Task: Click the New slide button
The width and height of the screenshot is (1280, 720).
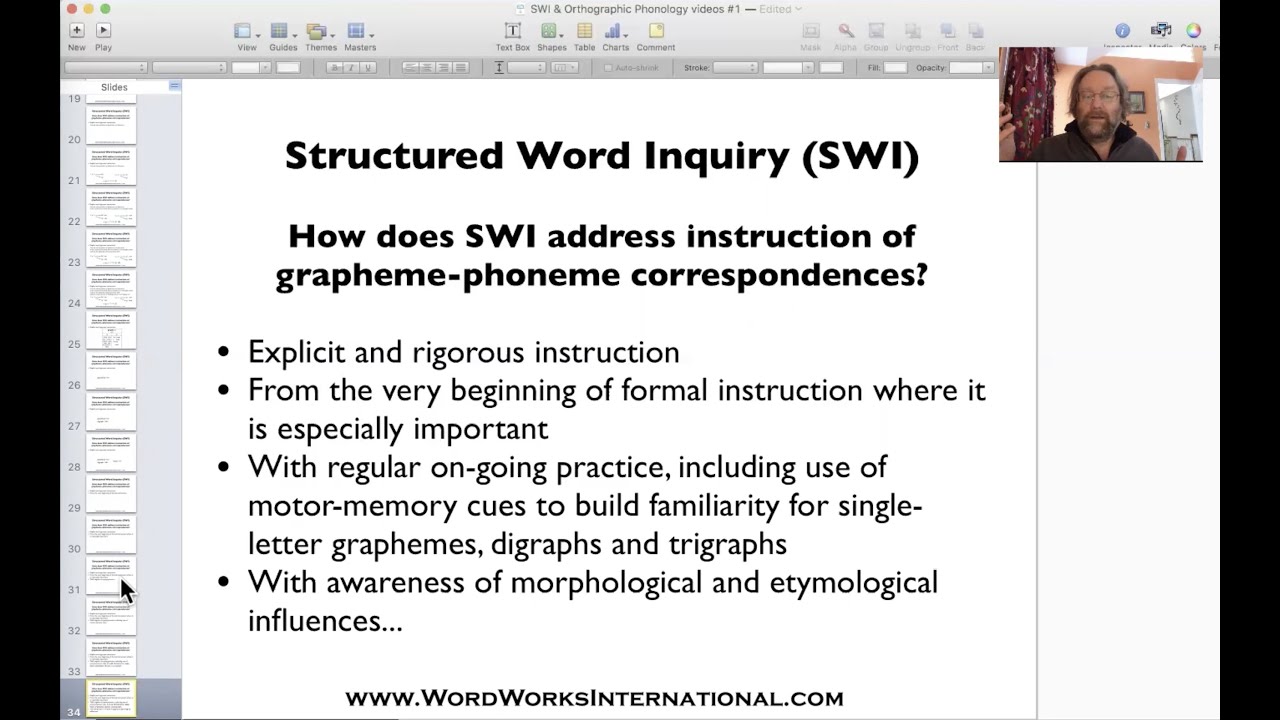Action: point(76,37)
